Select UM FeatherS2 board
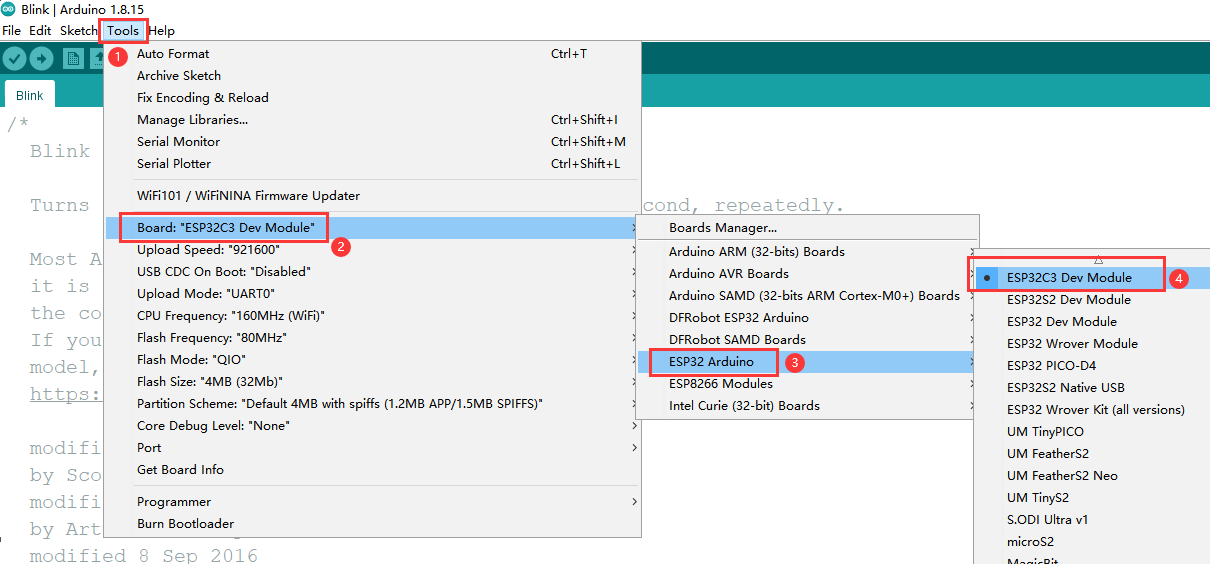 1092,454
